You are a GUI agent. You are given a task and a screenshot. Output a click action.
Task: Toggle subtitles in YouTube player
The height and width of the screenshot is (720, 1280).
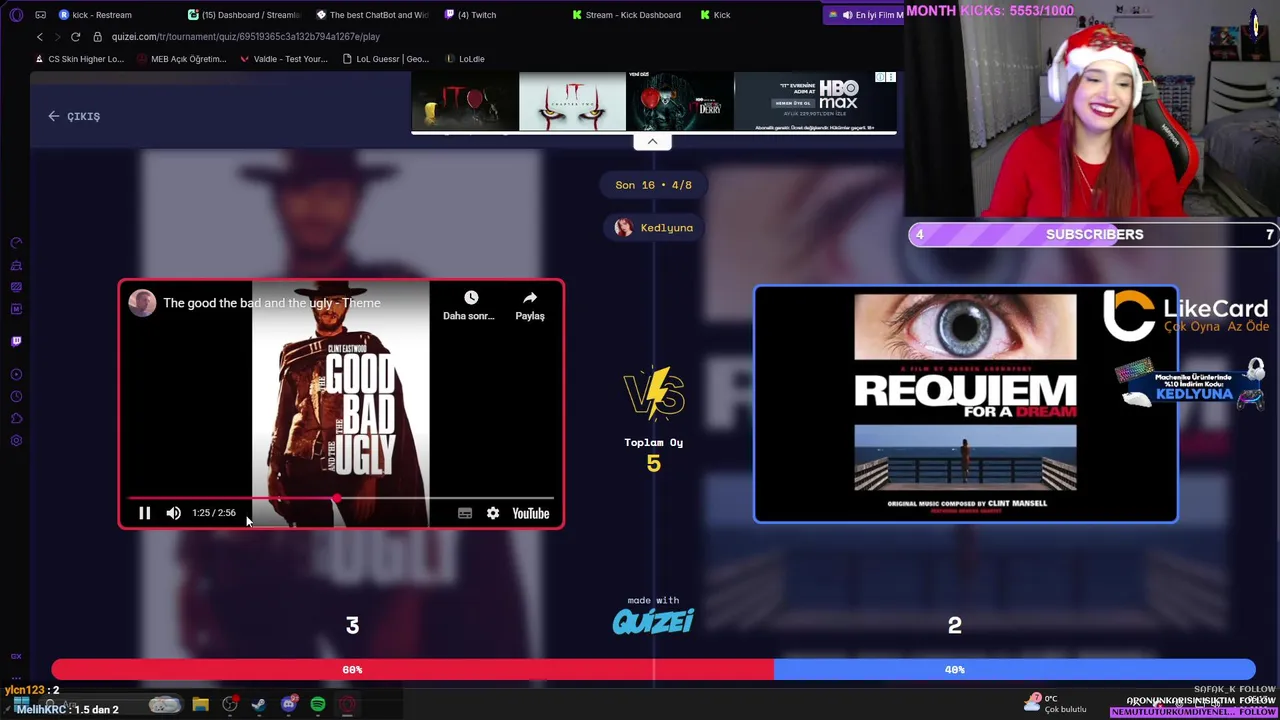465,513
